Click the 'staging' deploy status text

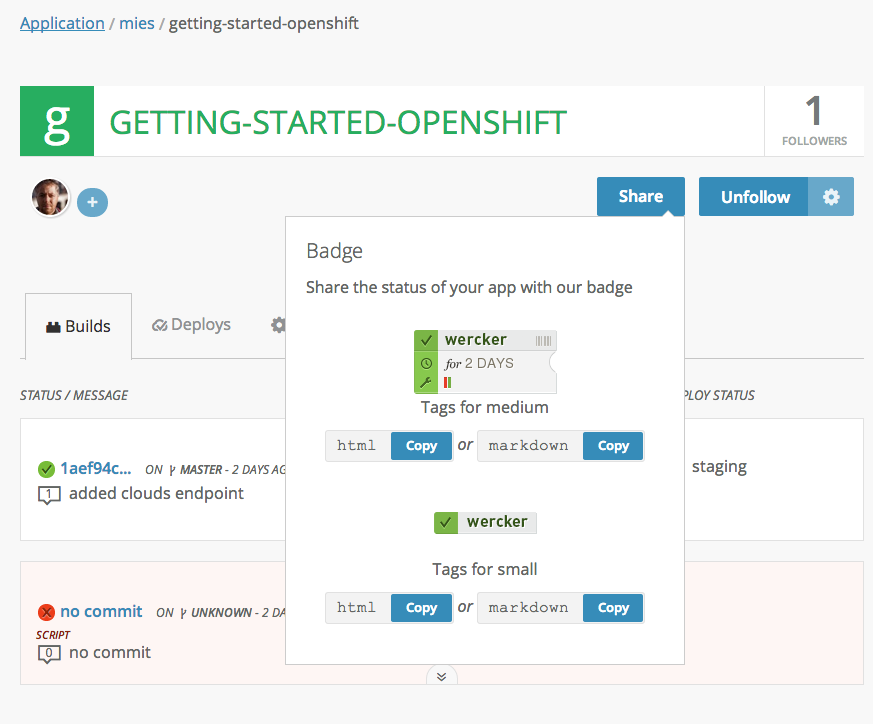[x=719, y=467]
